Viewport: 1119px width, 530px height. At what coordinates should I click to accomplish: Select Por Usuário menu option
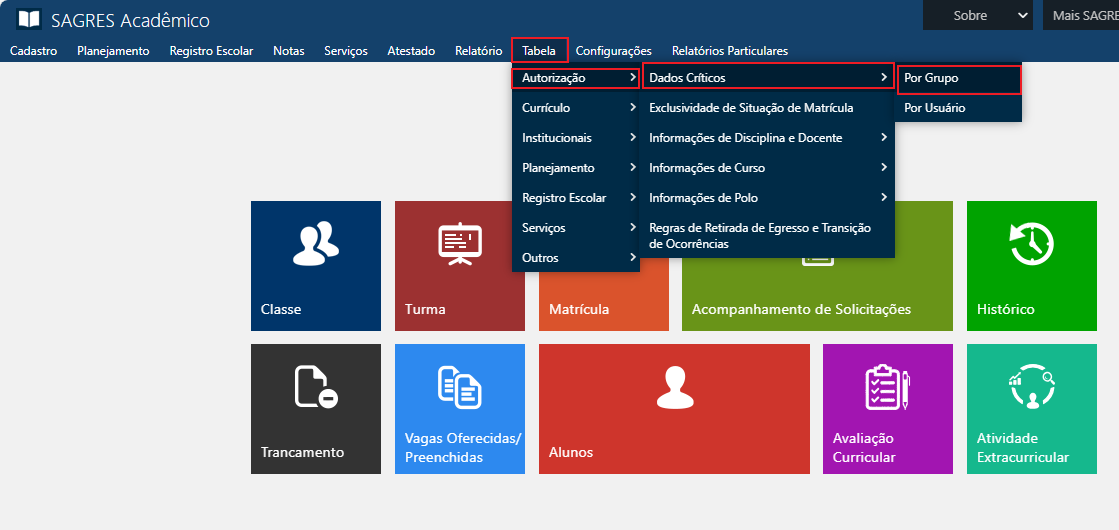957,108
